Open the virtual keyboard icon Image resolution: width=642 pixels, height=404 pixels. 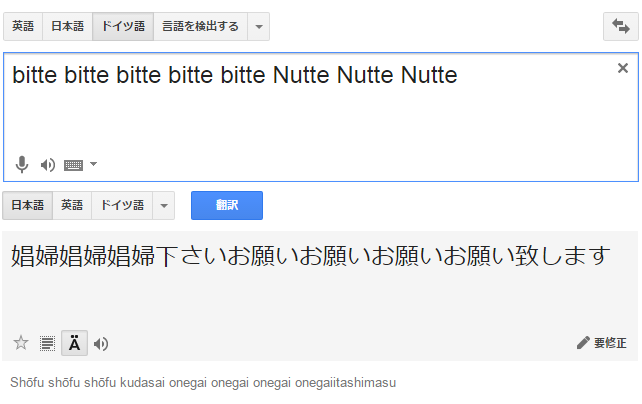point(73,164)
